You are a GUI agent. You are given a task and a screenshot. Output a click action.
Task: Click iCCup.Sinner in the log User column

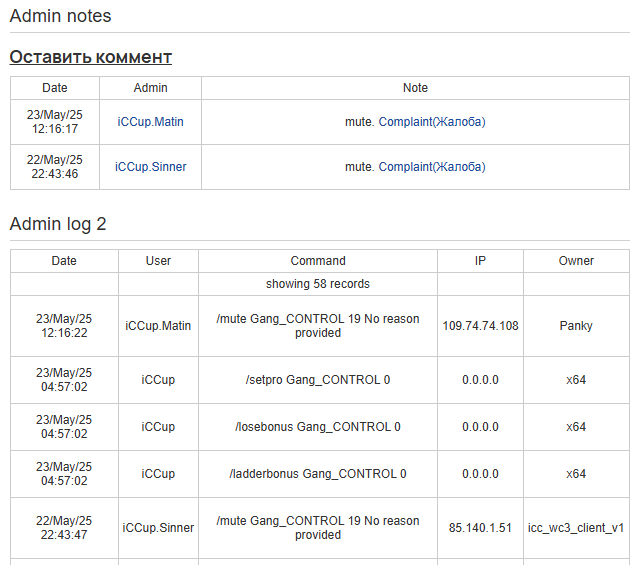click(x=158, y=528)
